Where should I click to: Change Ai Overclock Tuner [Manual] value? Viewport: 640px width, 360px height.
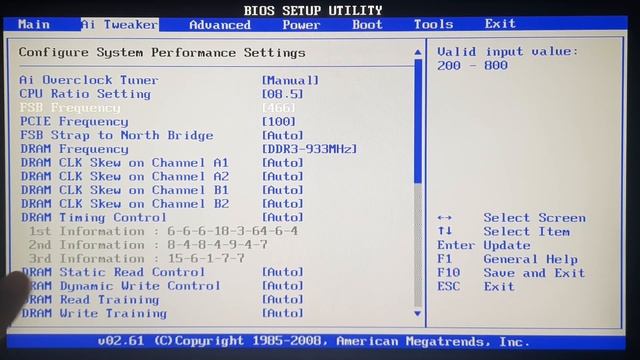point(290,80)
